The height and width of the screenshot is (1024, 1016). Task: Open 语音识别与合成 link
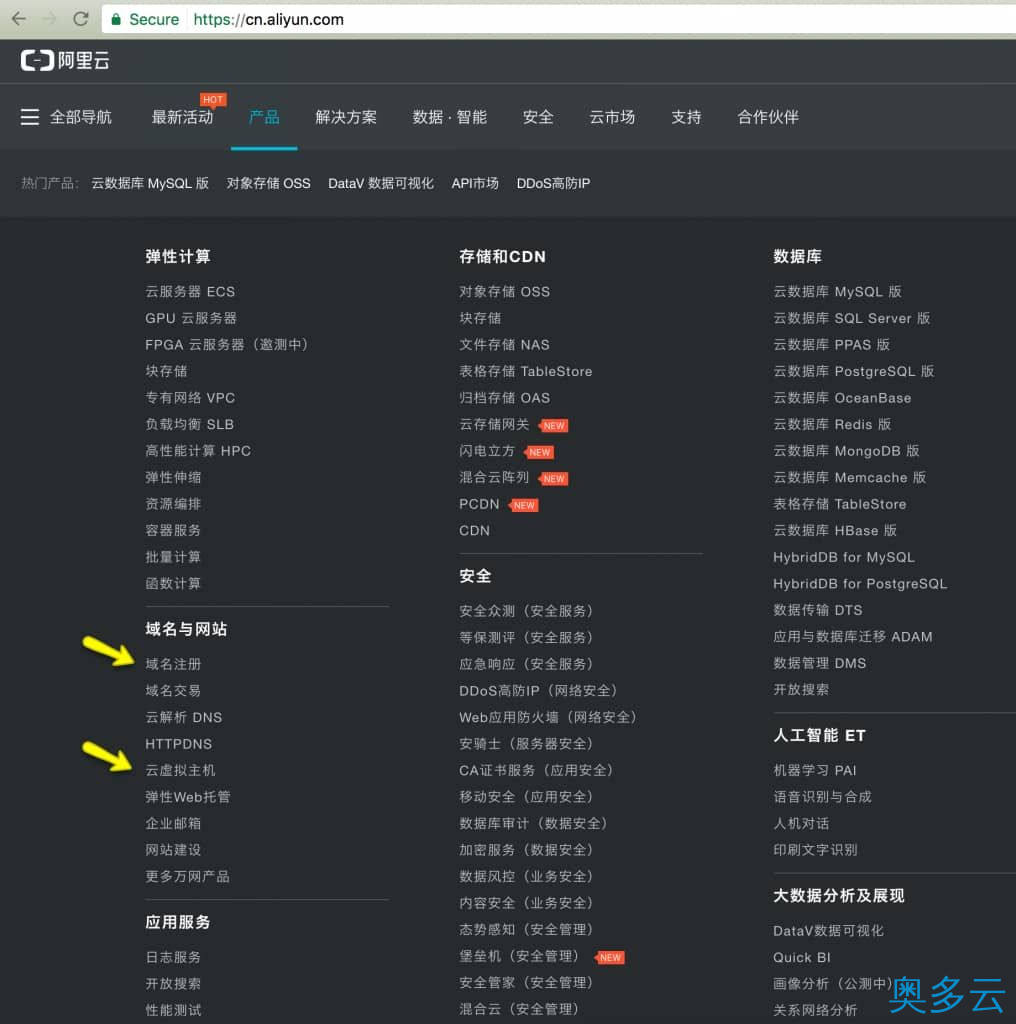[x=822, y=797]
